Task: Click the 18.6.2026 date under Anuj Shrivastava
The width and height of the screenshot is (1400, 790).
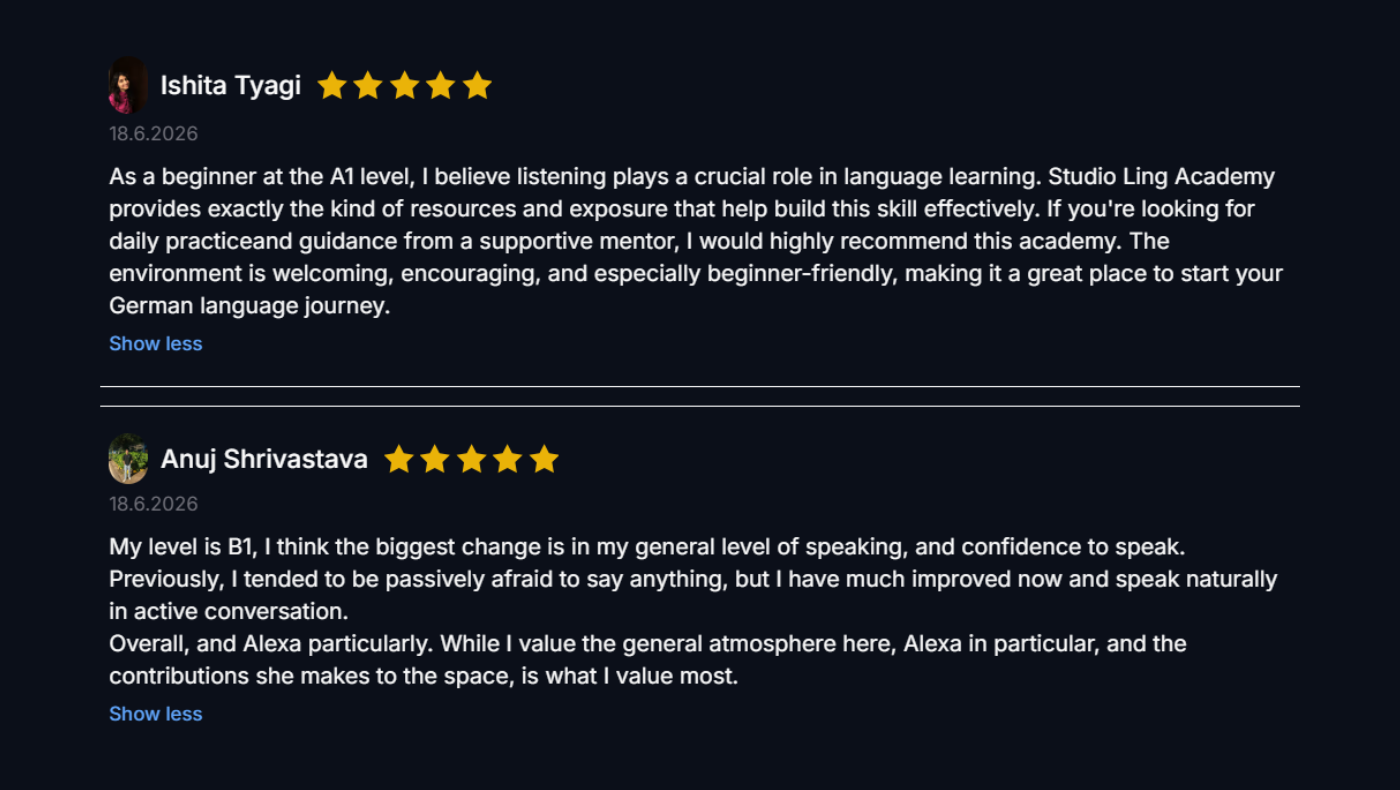Action: (154, 503)
